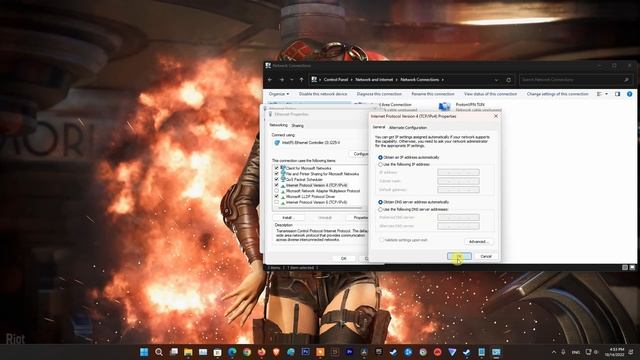Open Task View from taskbar
Viewport: 640px width, 360px height.
174,352
